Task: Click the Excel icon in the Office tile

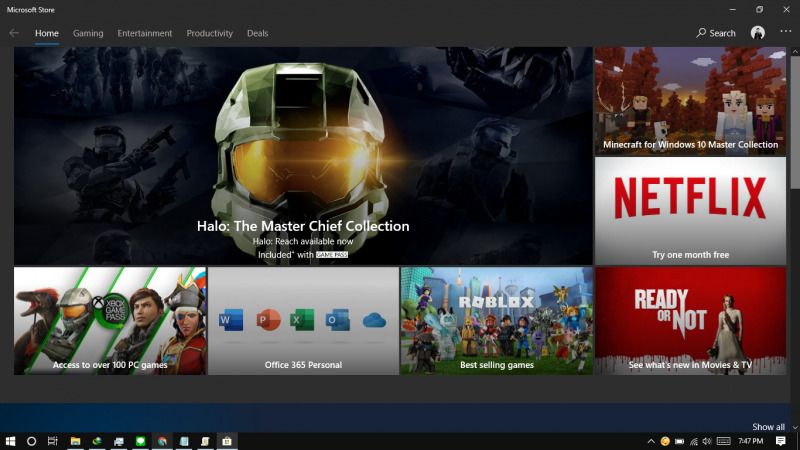Action: point(302,320)
